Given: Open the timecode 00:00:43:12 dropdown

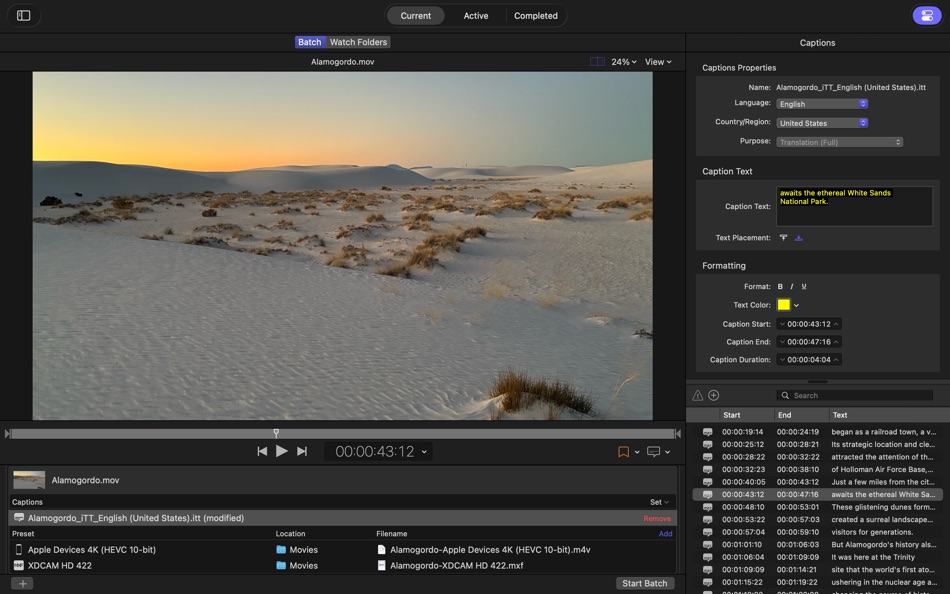Looking at the screenshot, I should 424,452.
